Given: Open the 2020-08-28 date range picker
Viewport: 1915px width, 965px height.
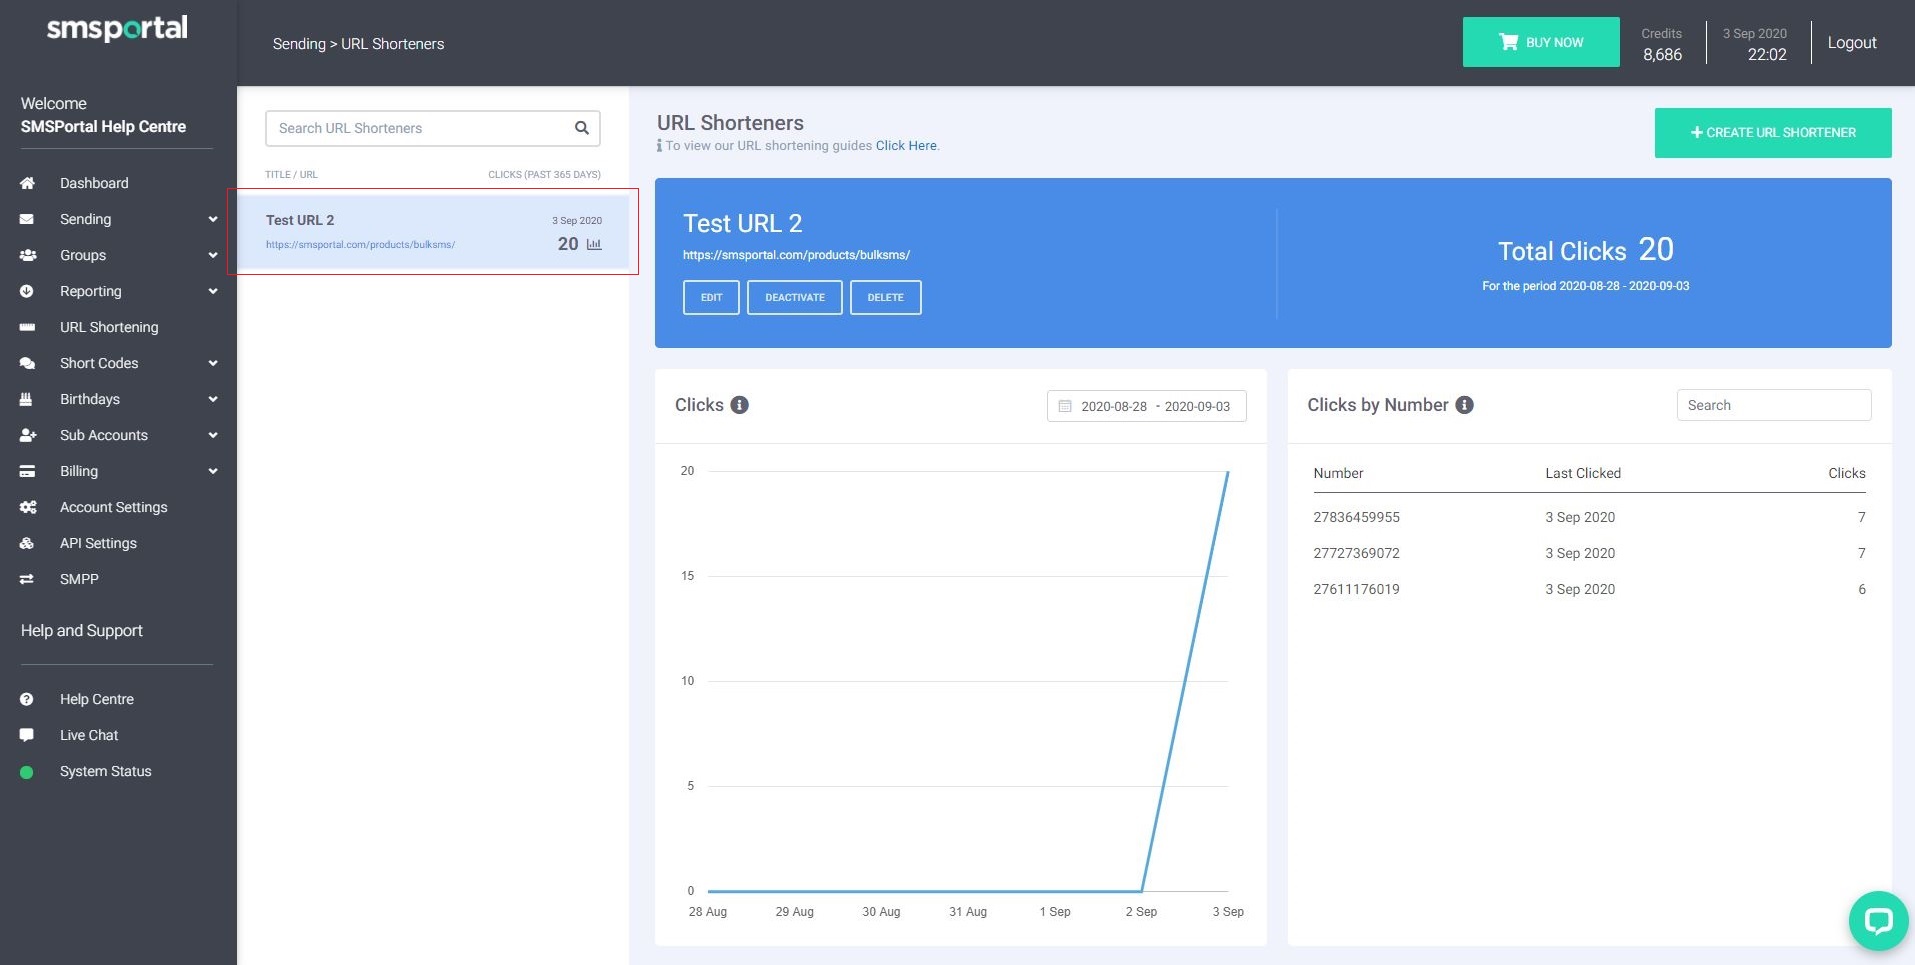Looking at the screenshot, I should click(x=1147, y=406).
